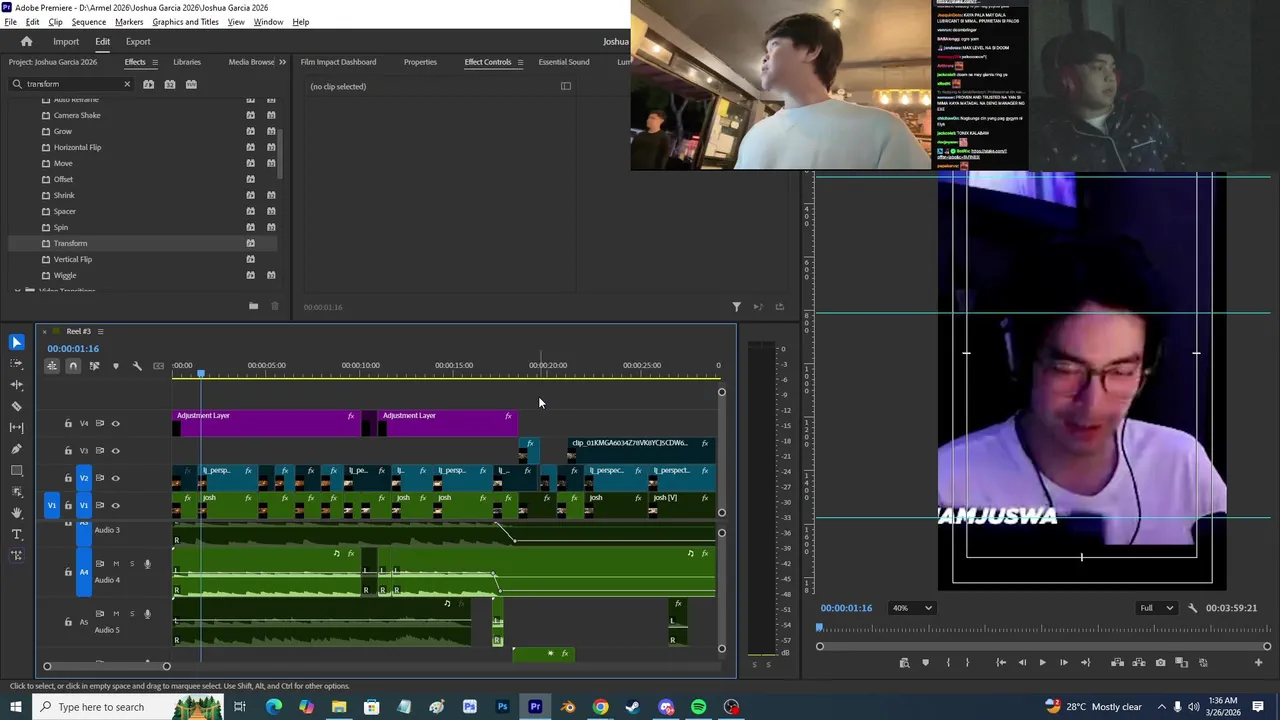This screenshot has height=720, width=1280.
Task: Collapse the Video Transitions folder
Action: [18, 291]
